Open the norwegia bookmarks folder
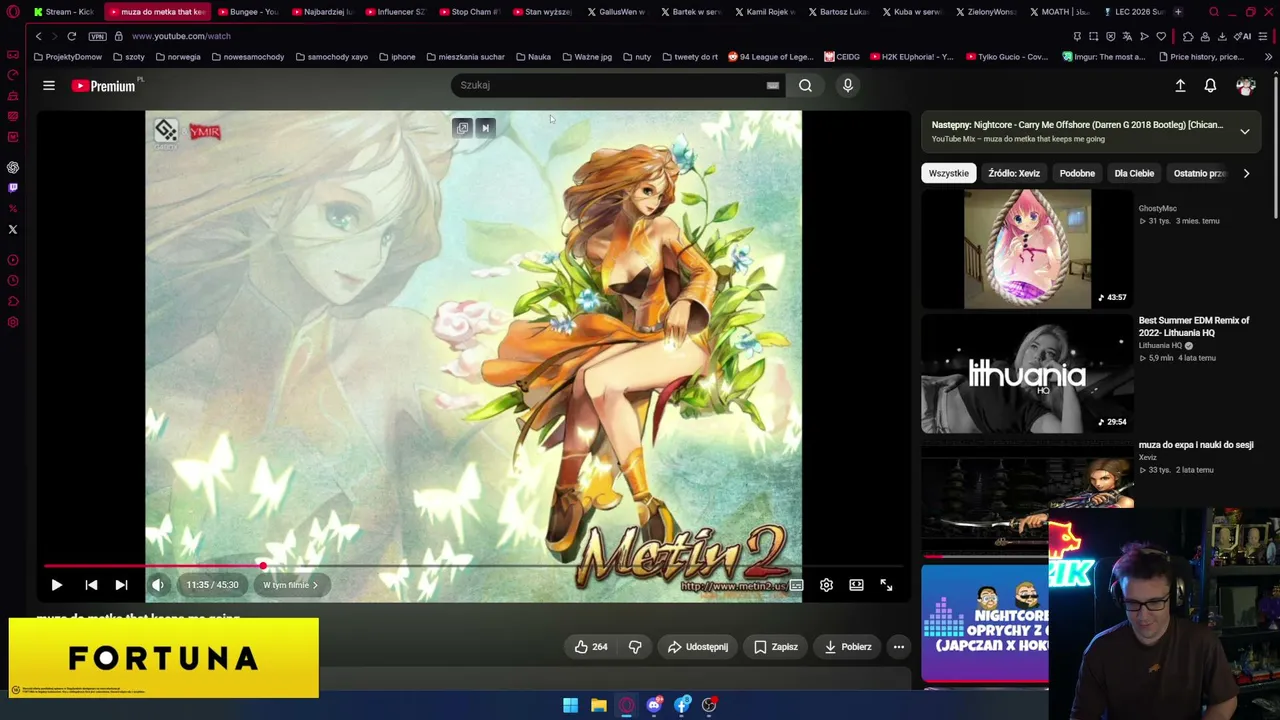Viewport: 1280px width, 720px height. coord(177,57)
